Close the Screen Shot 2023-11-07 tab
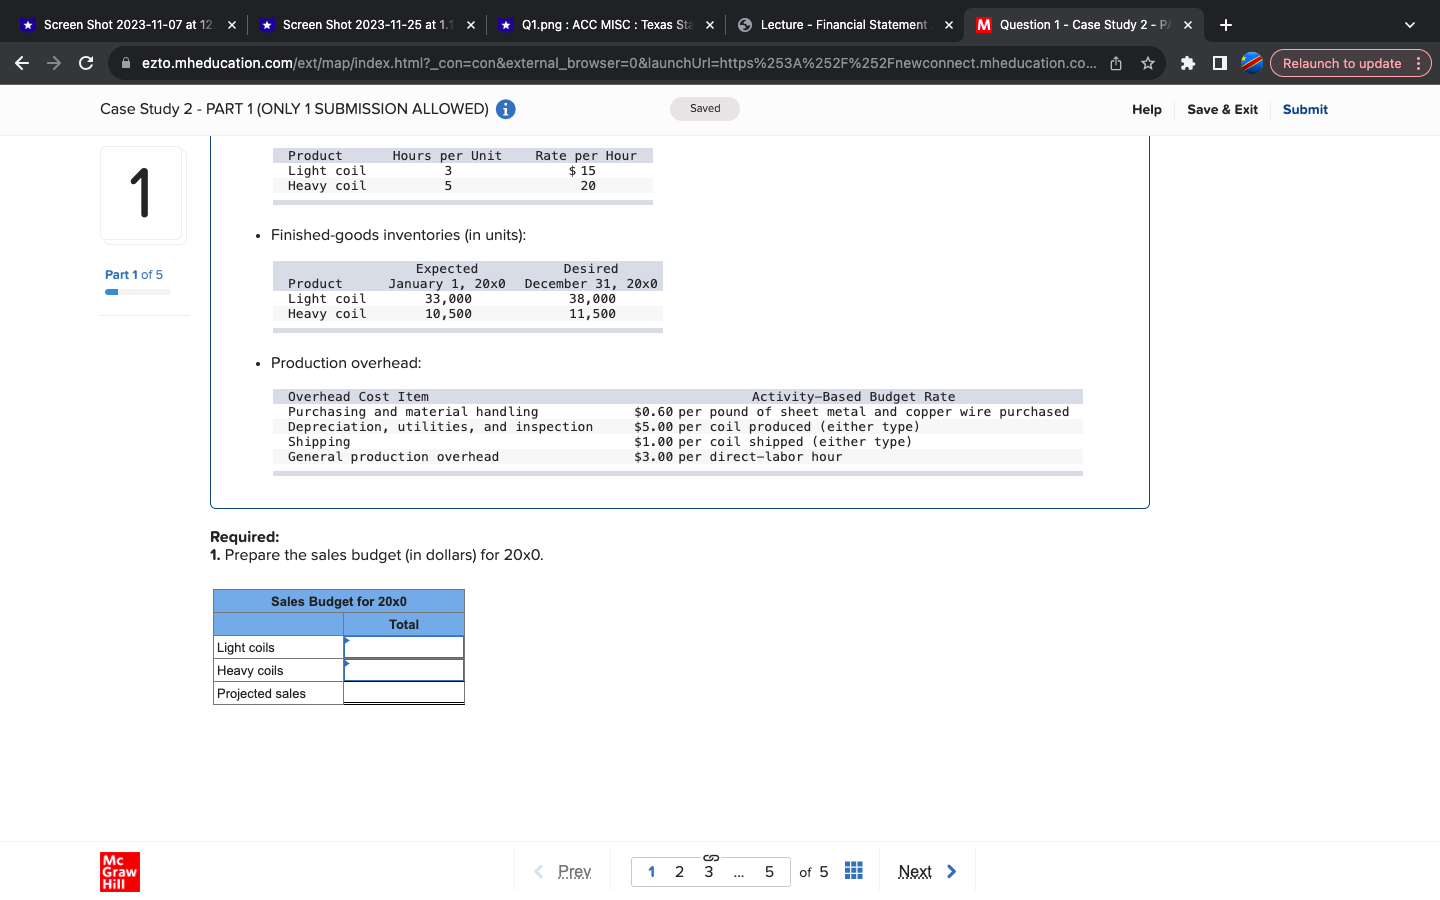1440x900 pixels. 232,25
